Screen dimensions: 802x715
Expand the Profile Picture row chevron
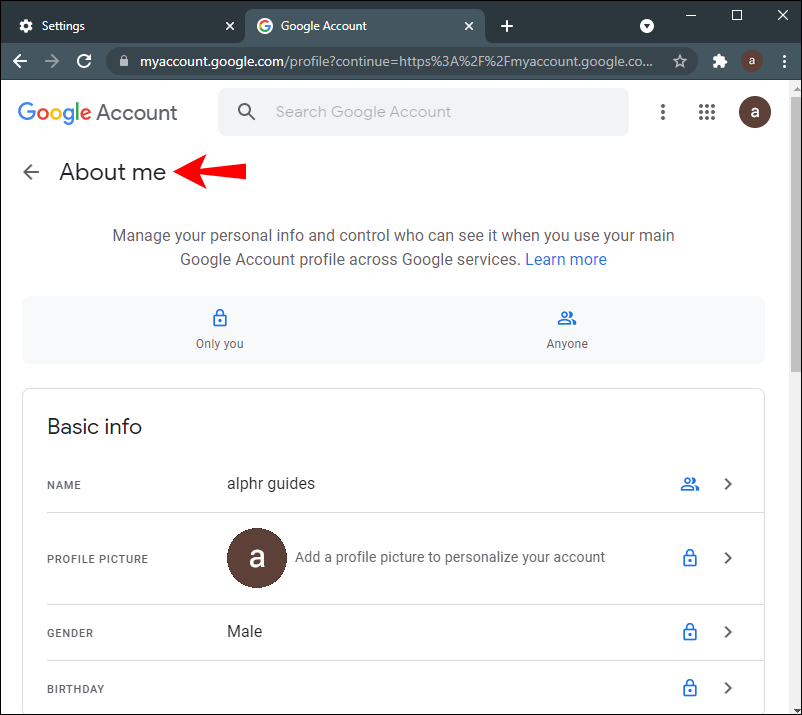728,557
